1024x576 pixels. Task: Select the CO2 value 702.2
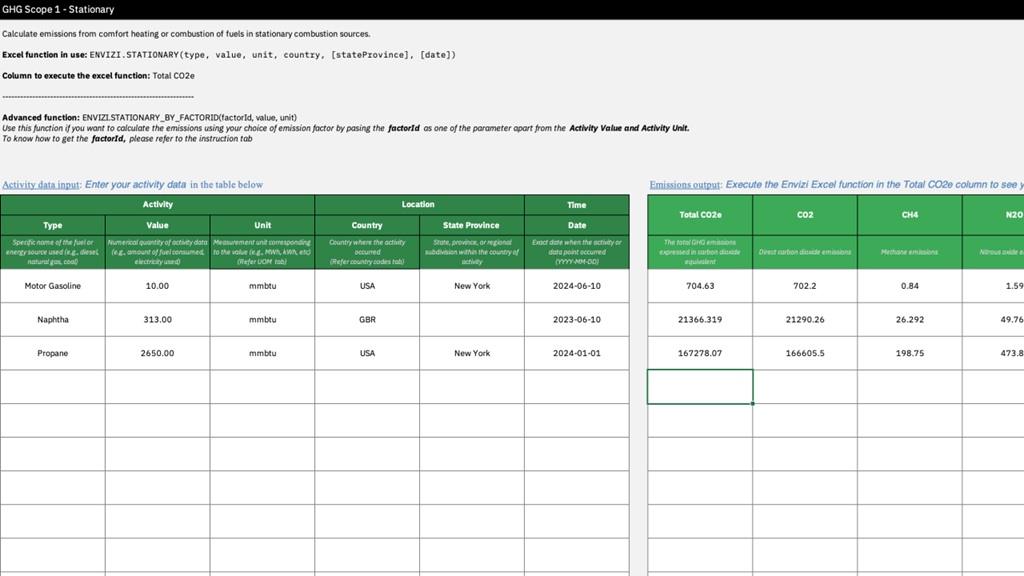tap(805, 286)
